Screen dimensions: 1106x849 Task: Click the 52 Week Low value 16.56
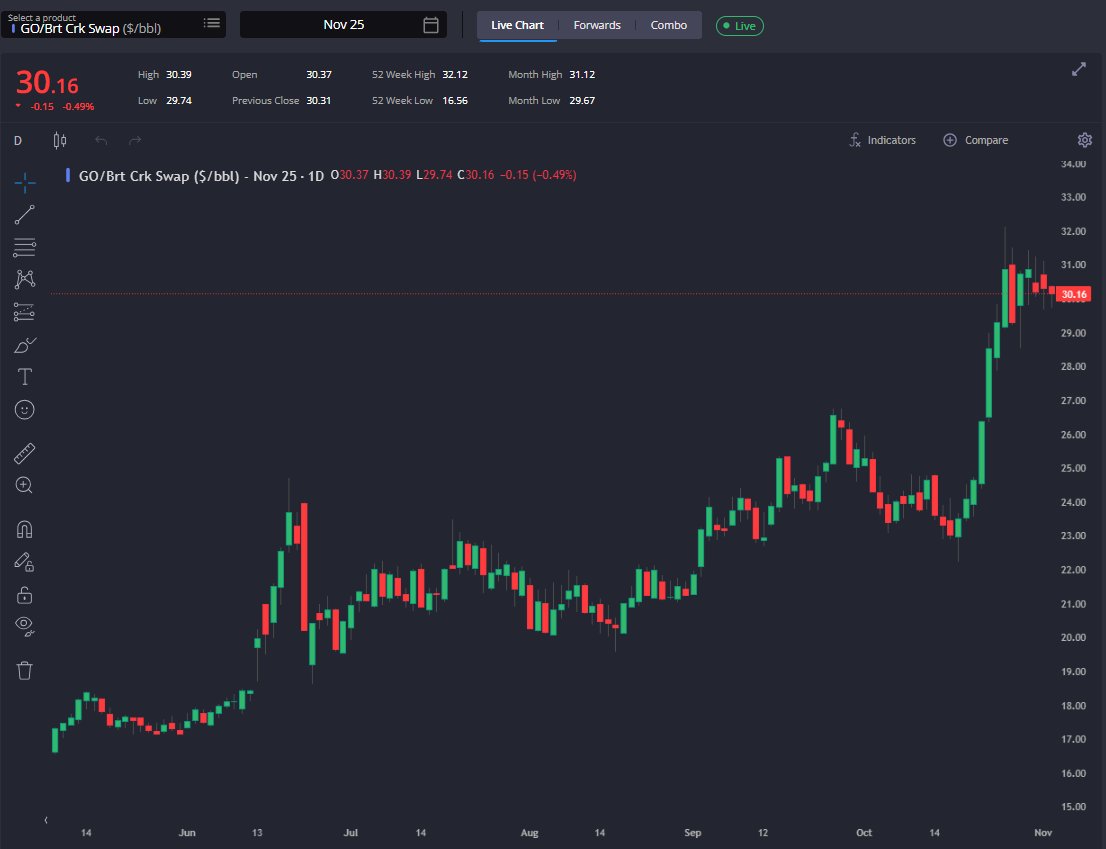pos(455,101)
